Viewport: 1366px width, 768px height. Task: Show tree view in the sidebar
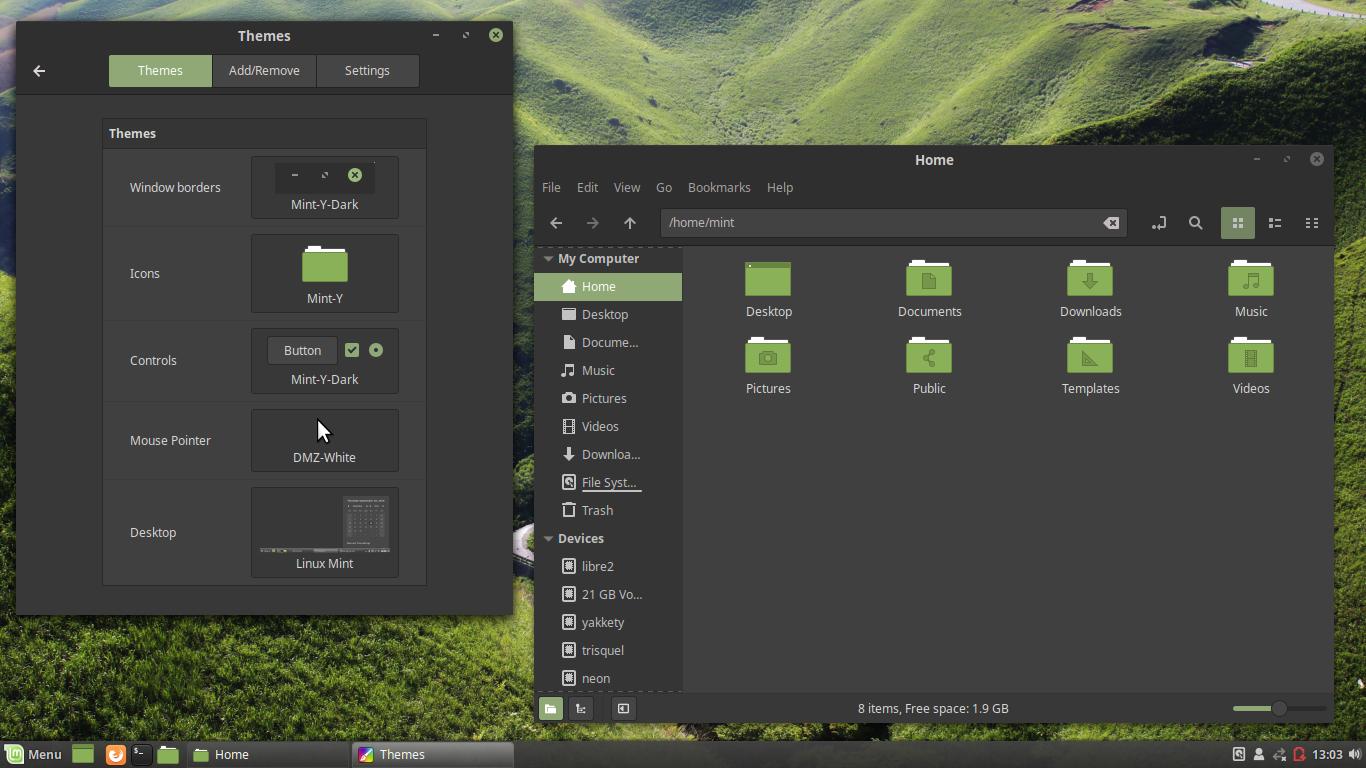pyautogui.click(x=581, y=709)
